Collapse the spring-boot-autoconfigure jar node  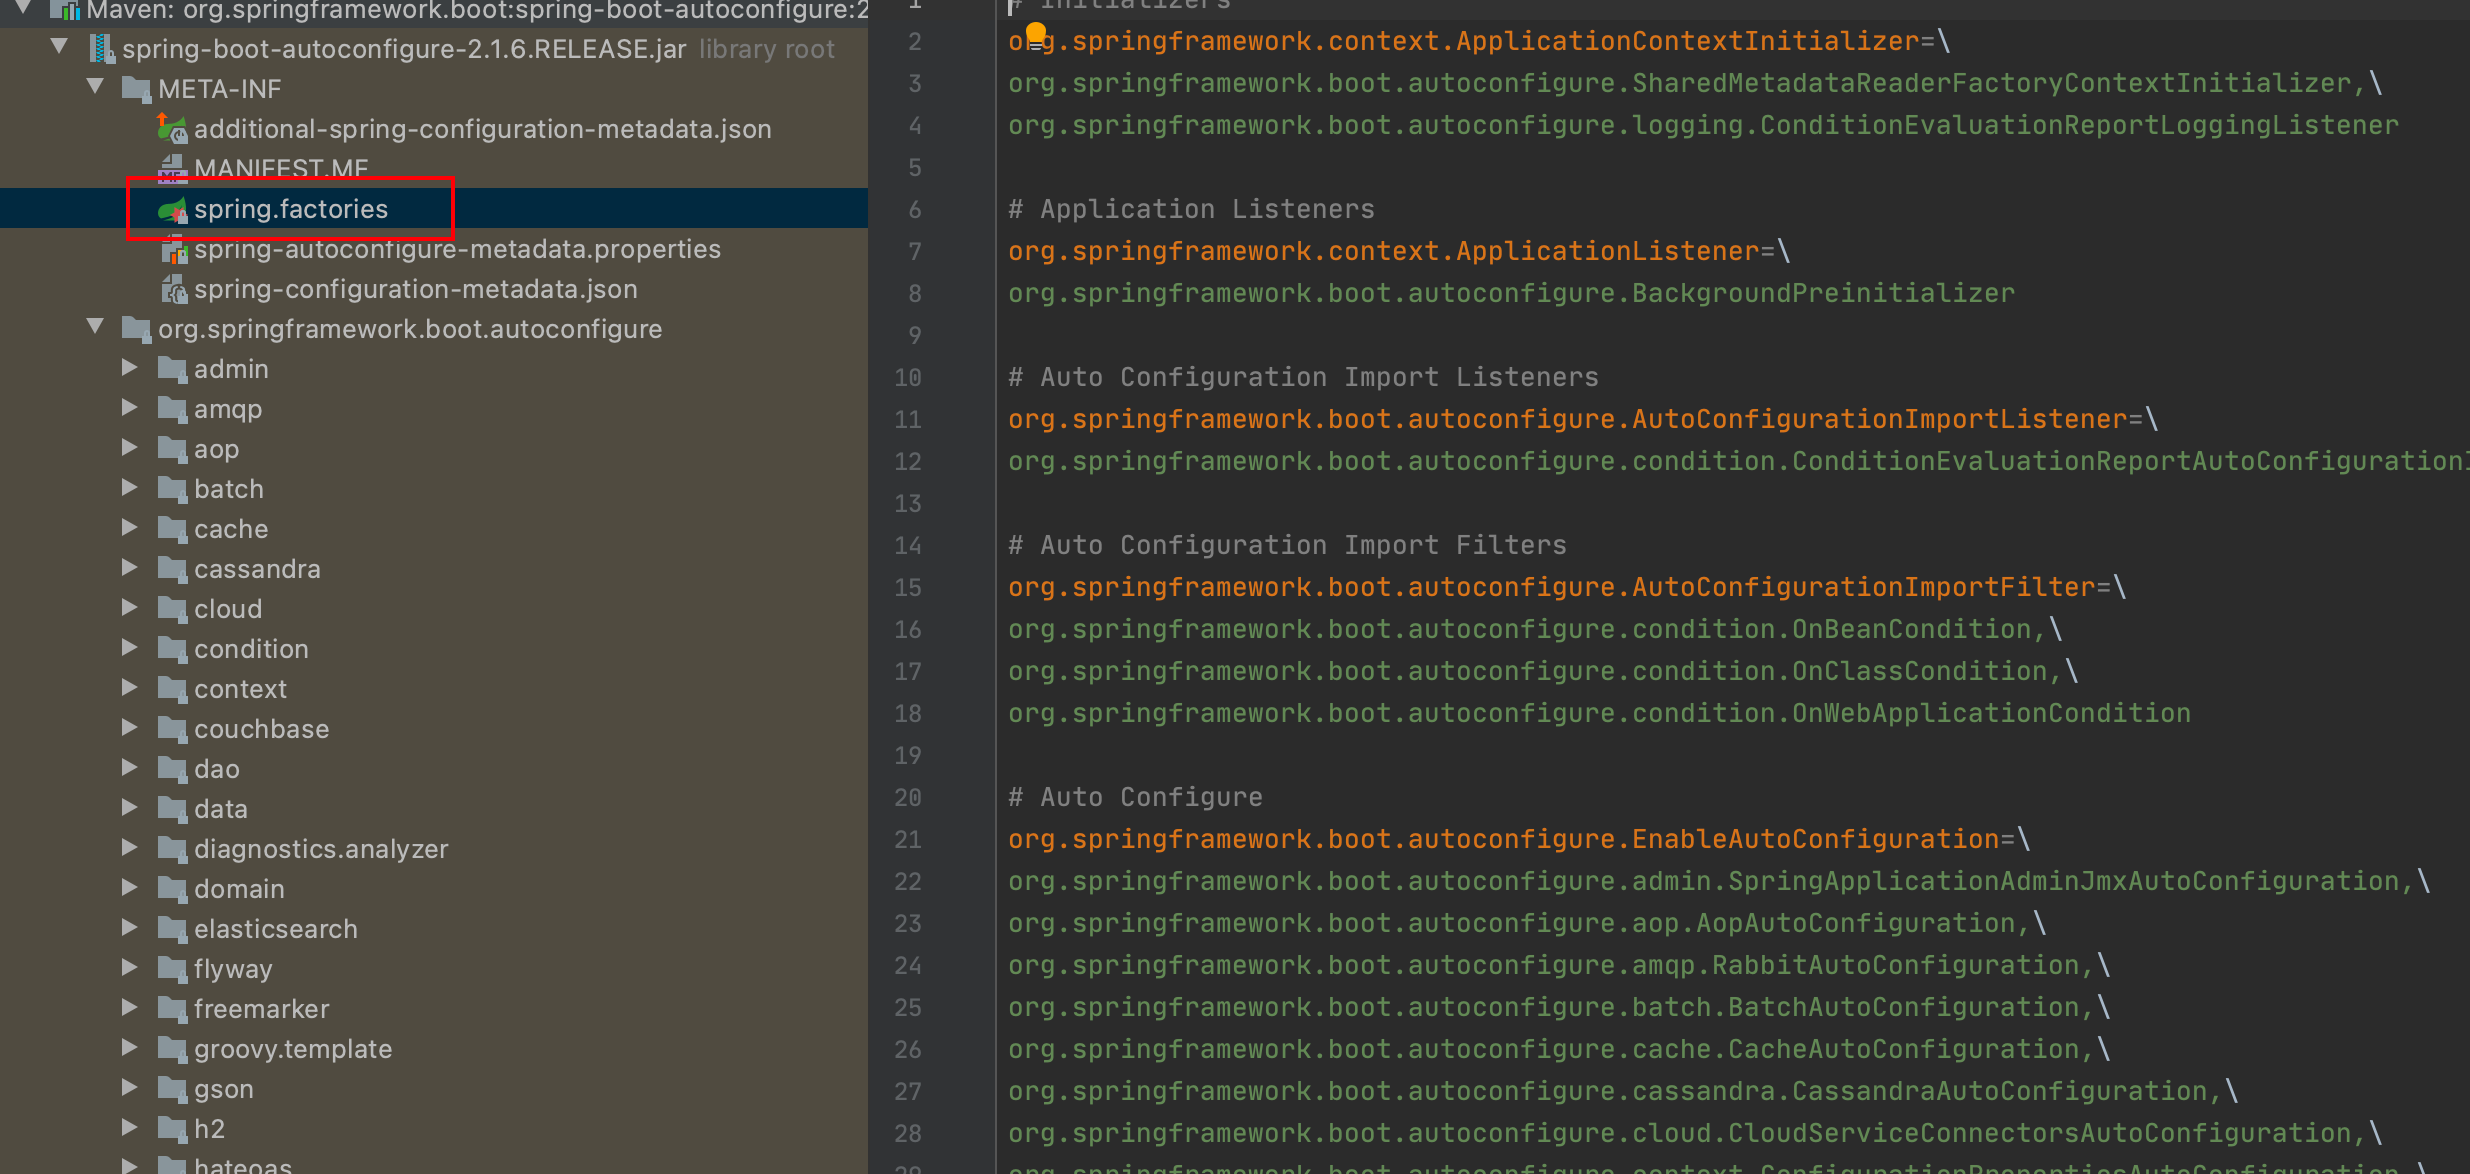coord(59,46)
